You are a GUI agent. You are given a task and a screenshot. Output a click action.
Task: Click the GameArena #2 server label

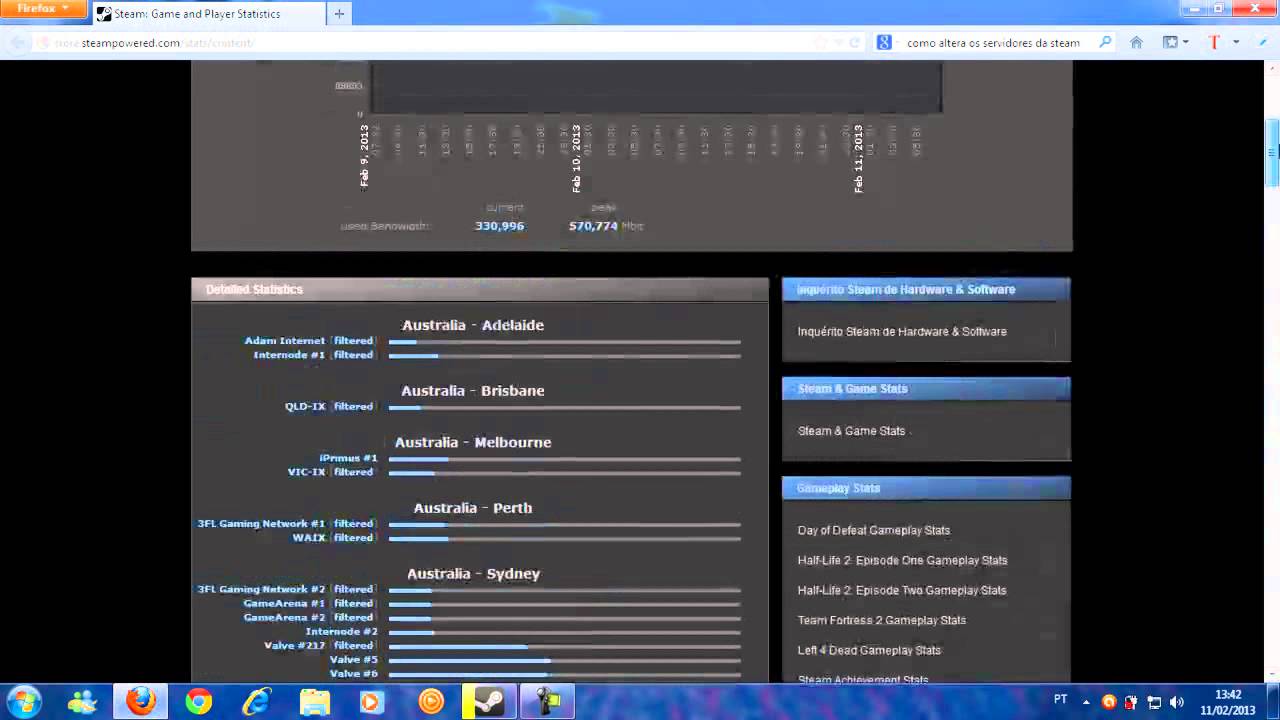(x=284, y=618)
